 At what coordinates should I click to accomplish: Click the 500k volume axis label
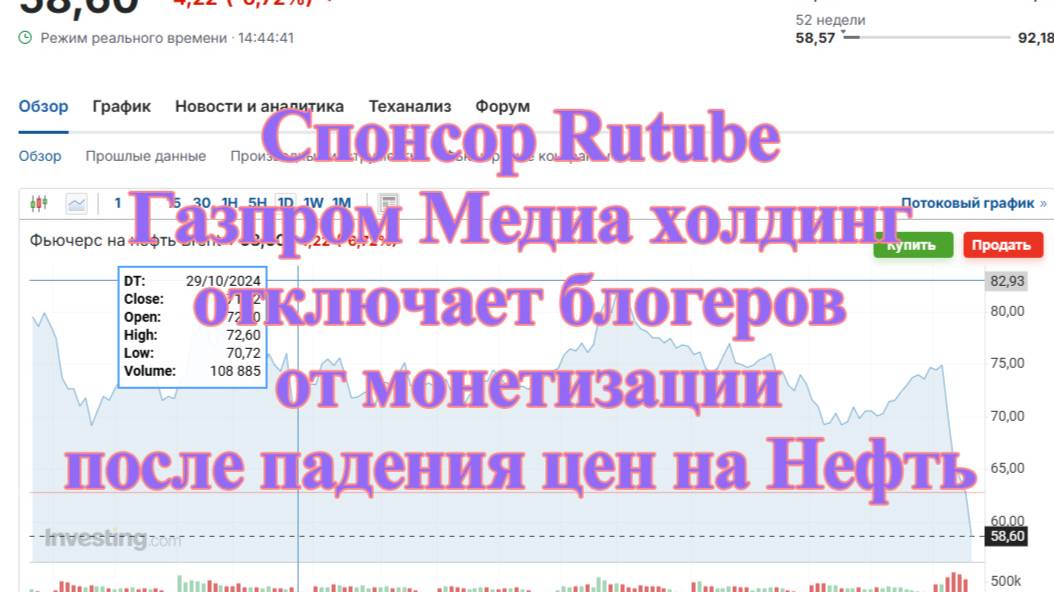tap(1006, 581)
